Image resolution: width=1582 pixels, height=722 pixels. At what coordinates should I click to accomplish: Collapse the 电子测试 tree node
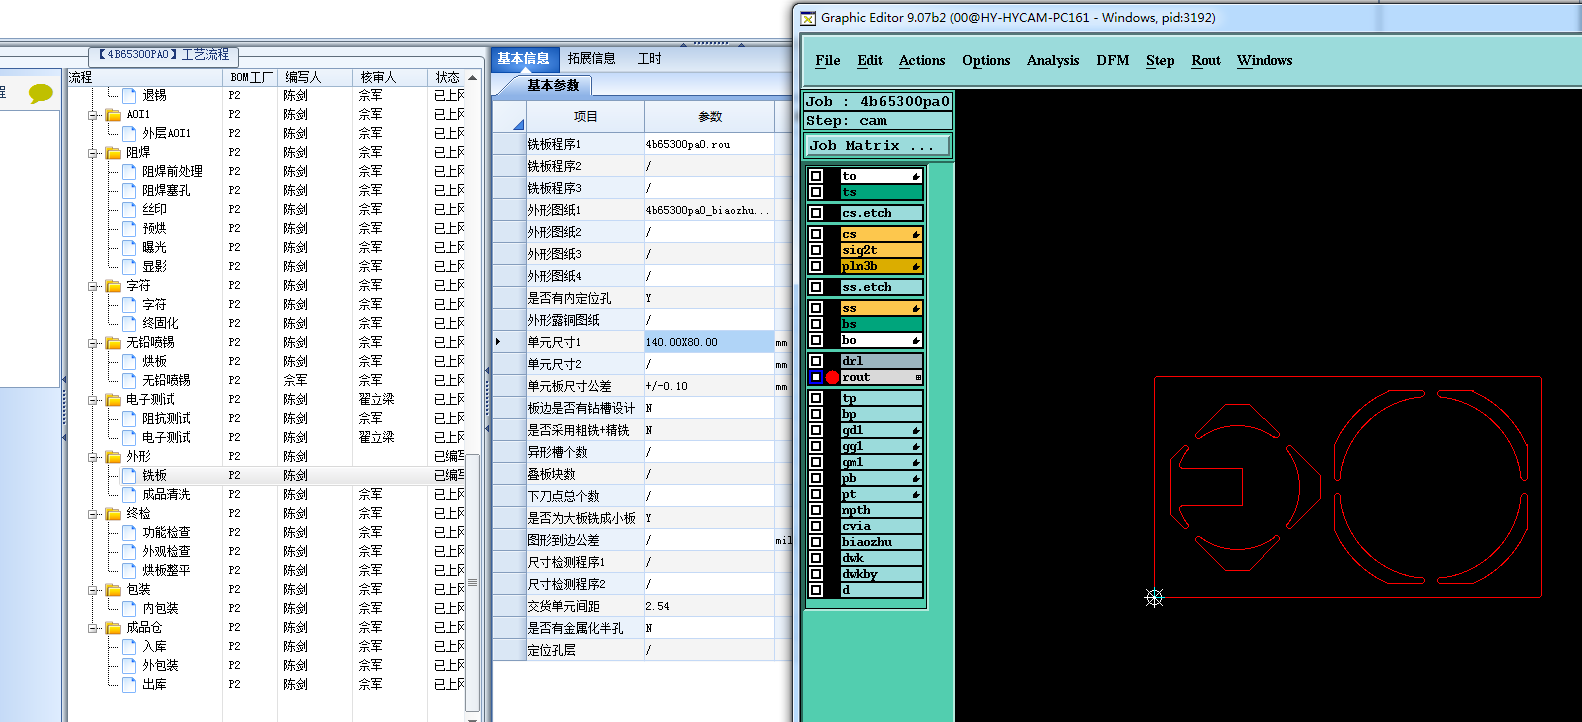[x=94, y=400]
